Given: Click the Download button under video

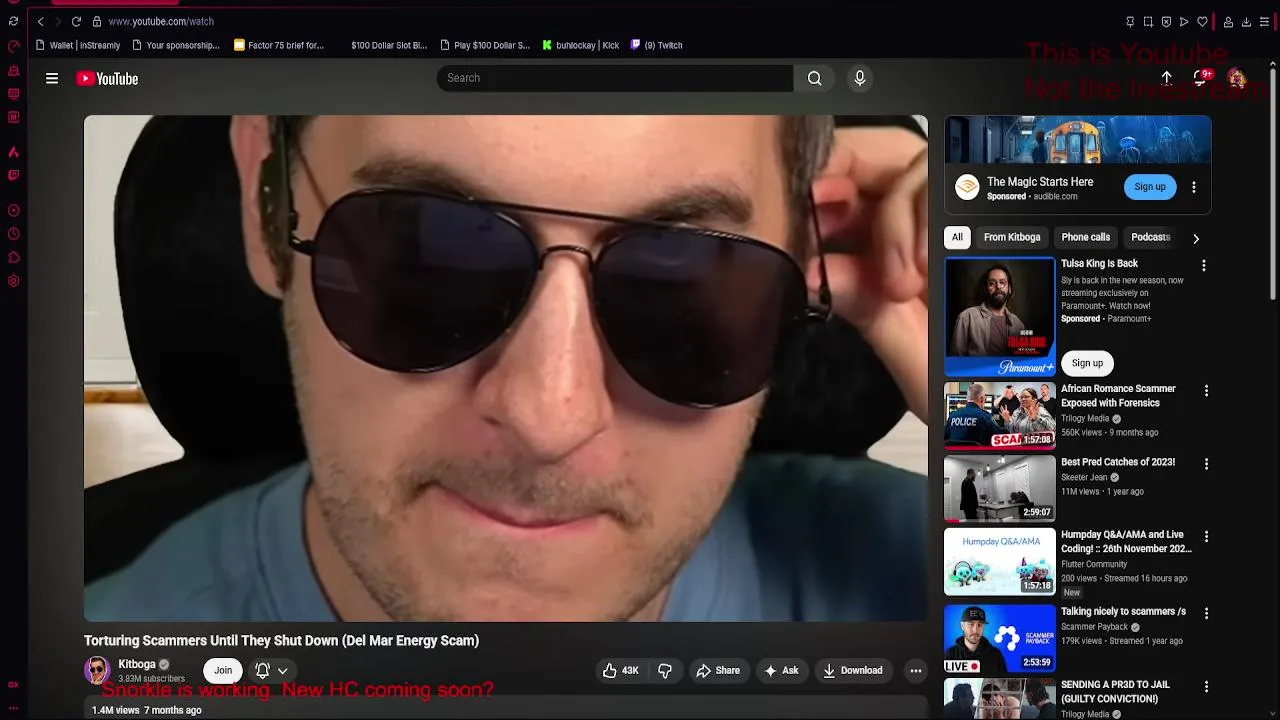Looking at the screenshot, I should pyautogui.click(x=853, y=671).
